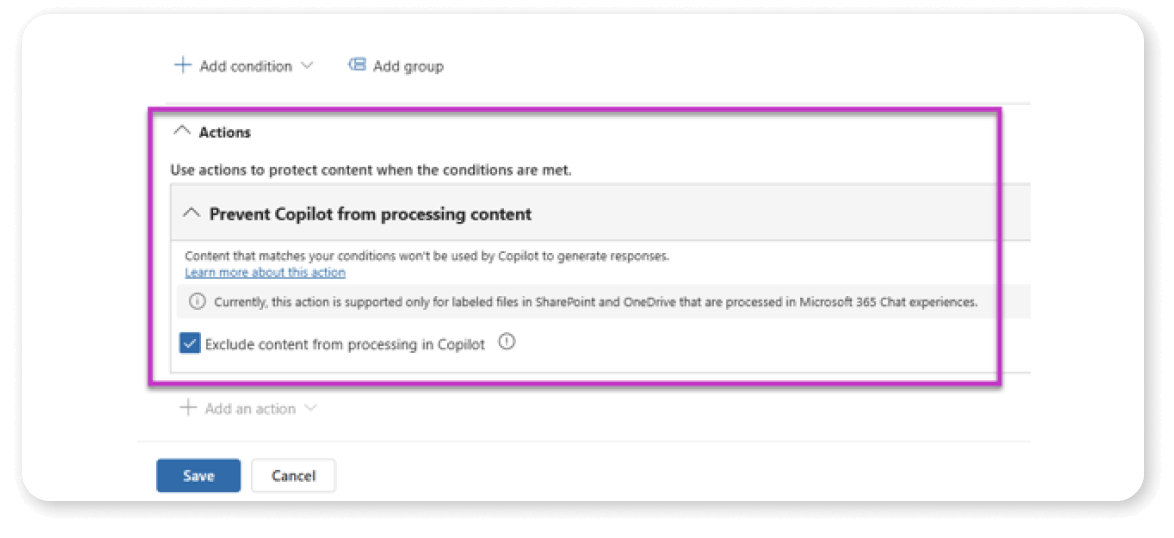1174x538 pixels.
Task: Click the SharePoint and OneDrive support notice text
Action: click(x=596, y=303)
